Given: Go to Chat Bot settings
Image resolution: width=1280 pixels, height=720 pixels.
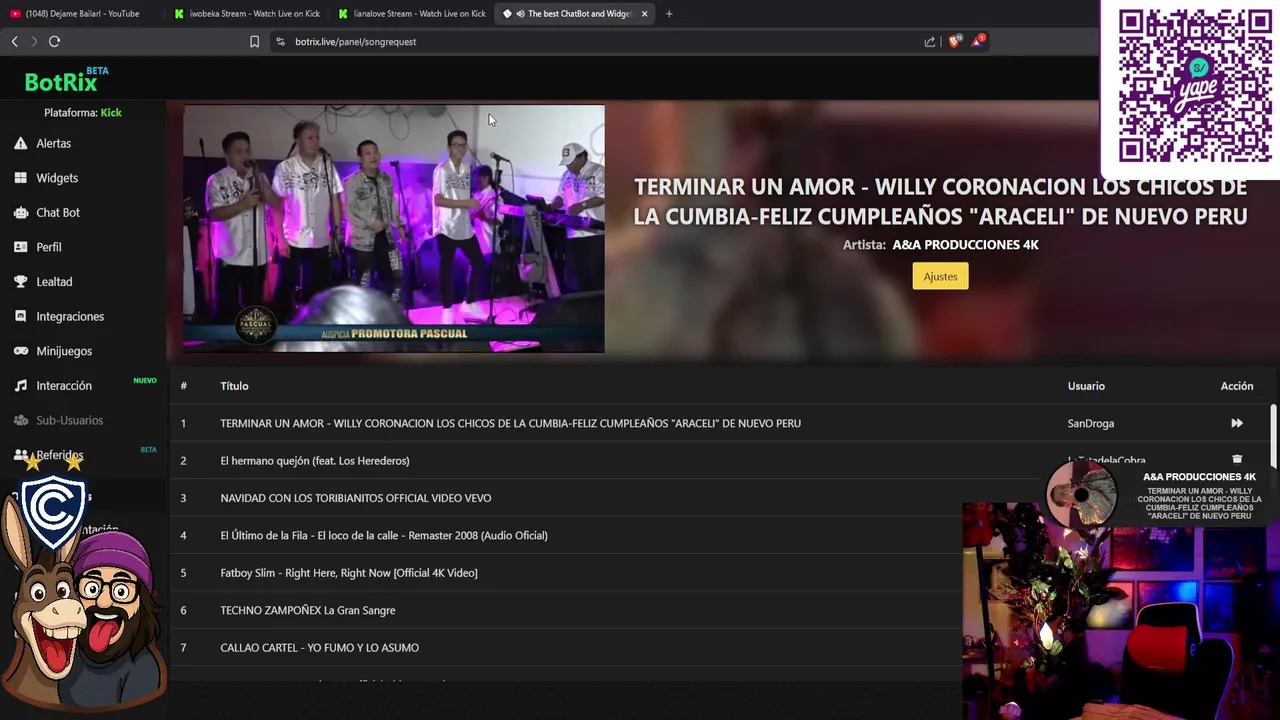Looking at the screenshot, I should pyautogui.click(x=57, y=212).
